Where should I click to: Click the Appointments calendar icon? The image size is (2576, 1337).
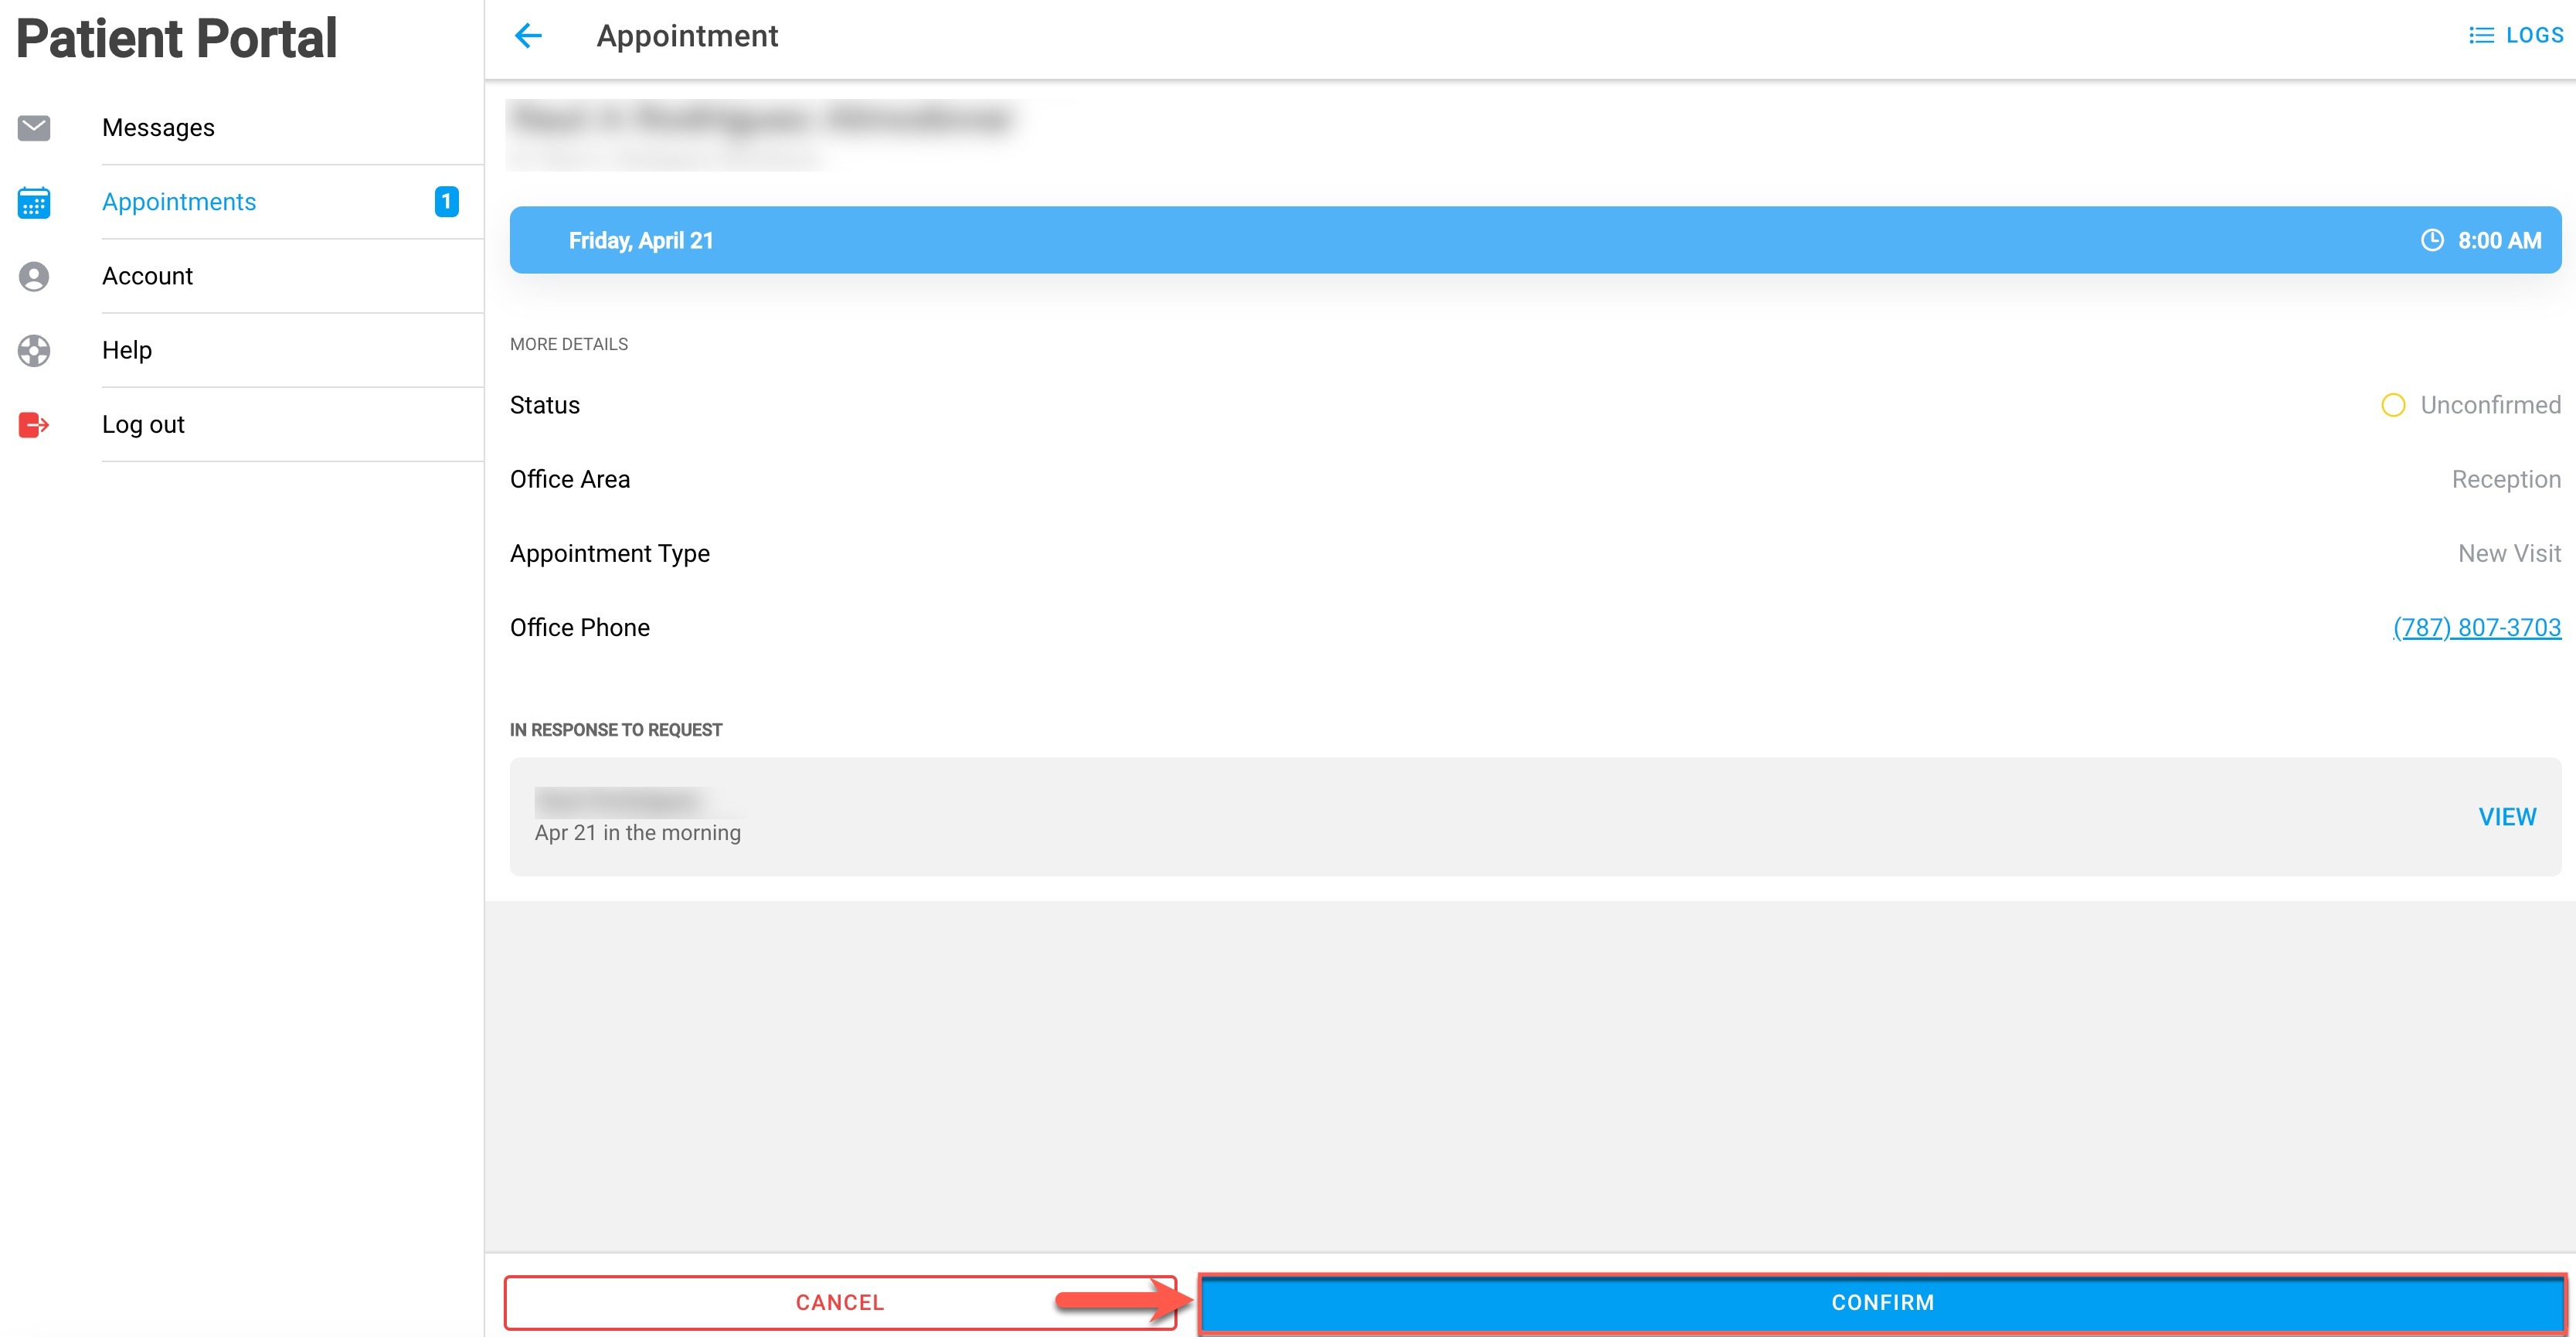pyautogui.click(x=34, y=202)
